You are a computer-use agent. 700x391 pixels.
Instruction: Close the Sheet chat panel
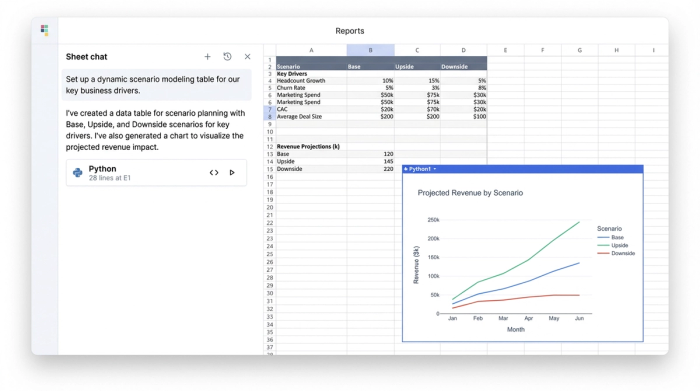tap(247, 57)
